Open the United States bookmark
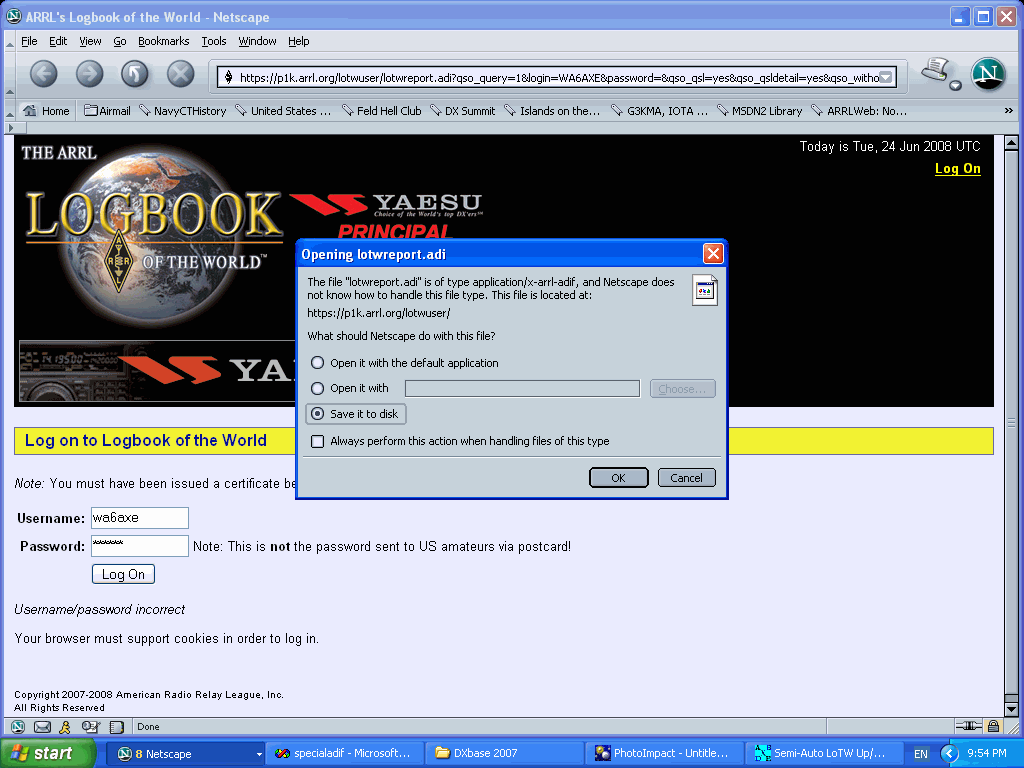Screen dimensions: 1024x768 tap(283, 111)
